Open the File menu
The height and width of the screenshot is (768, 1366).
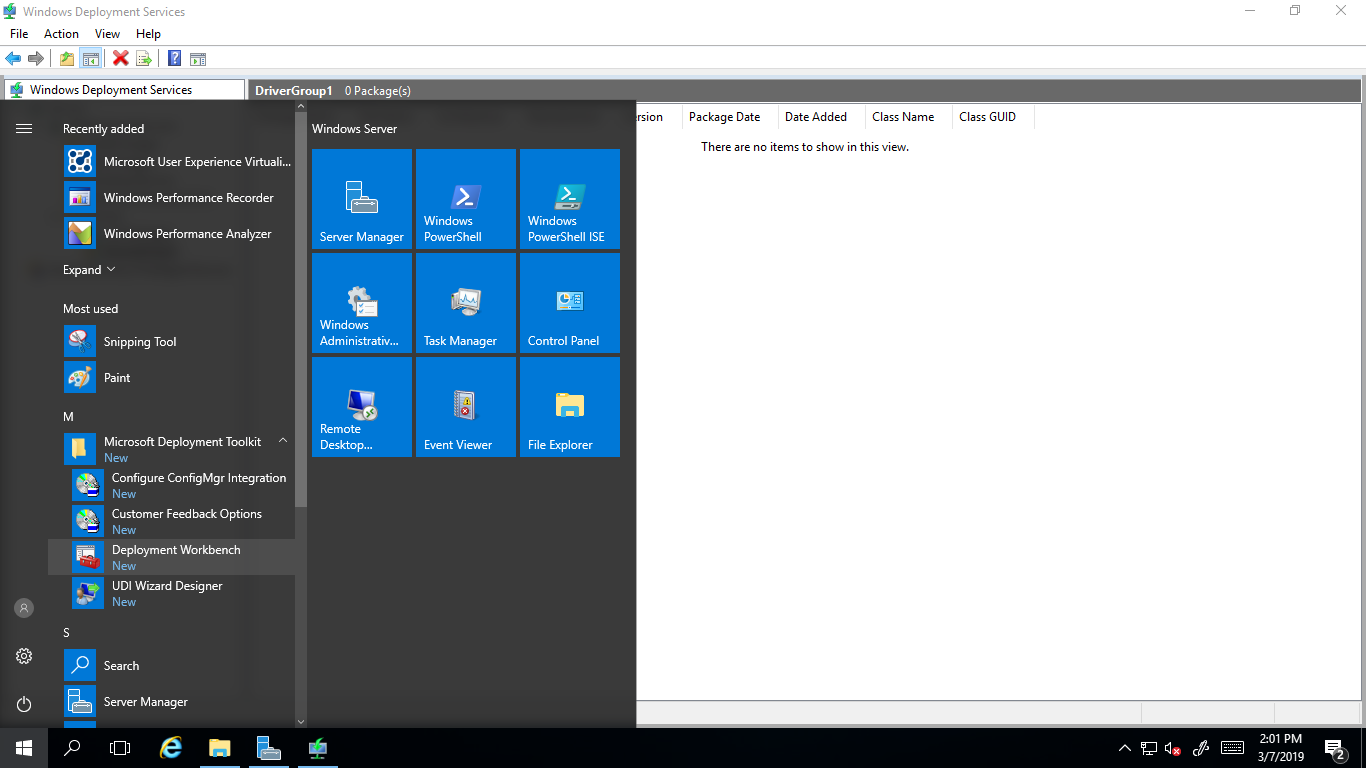[19, 34]
